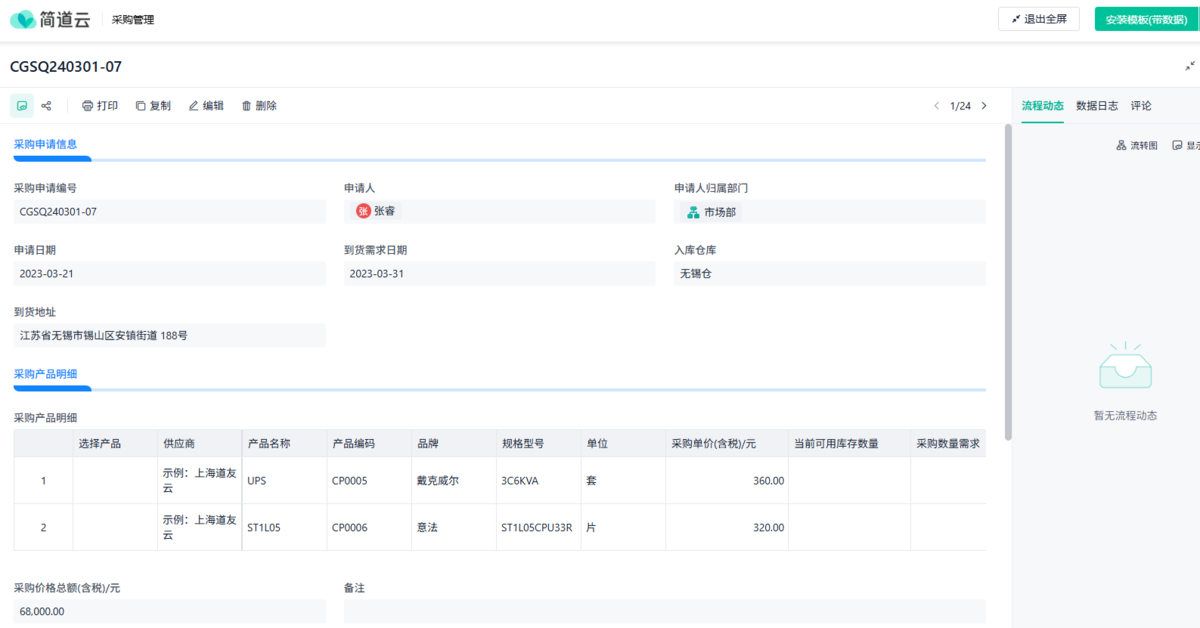This screenshot has height=628, width=1200.
Task: Copy the record using 复制
Action: [153, 106]
